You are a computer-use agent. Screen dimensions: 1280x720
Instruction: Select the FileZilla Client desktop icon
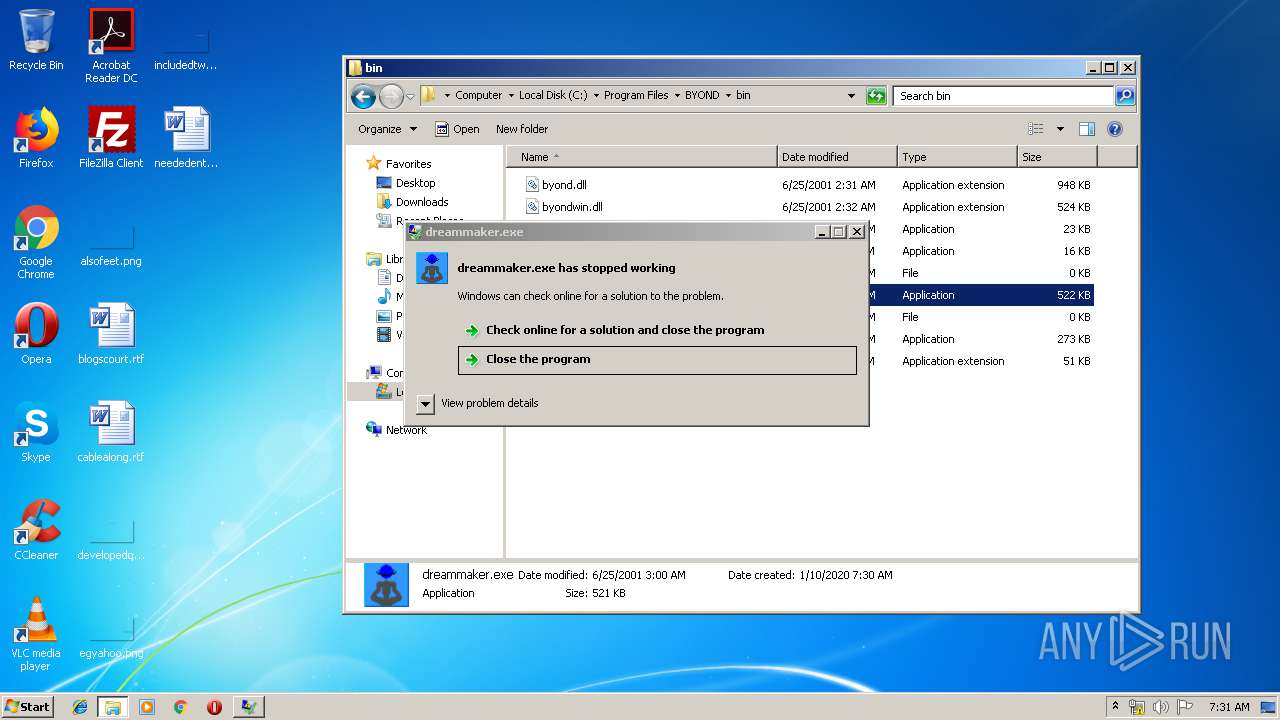tap(111, 138)
